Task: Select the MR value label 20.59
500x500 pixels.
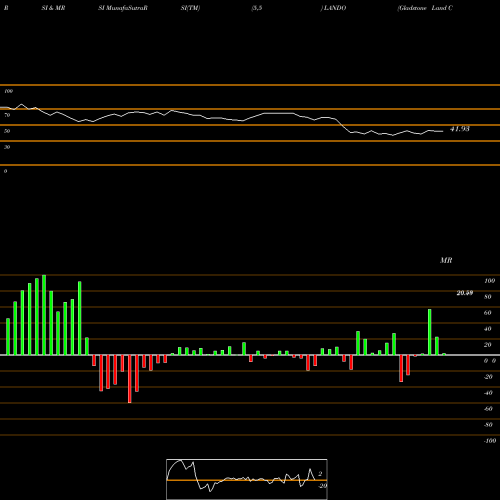Action: tap(465, 293)
